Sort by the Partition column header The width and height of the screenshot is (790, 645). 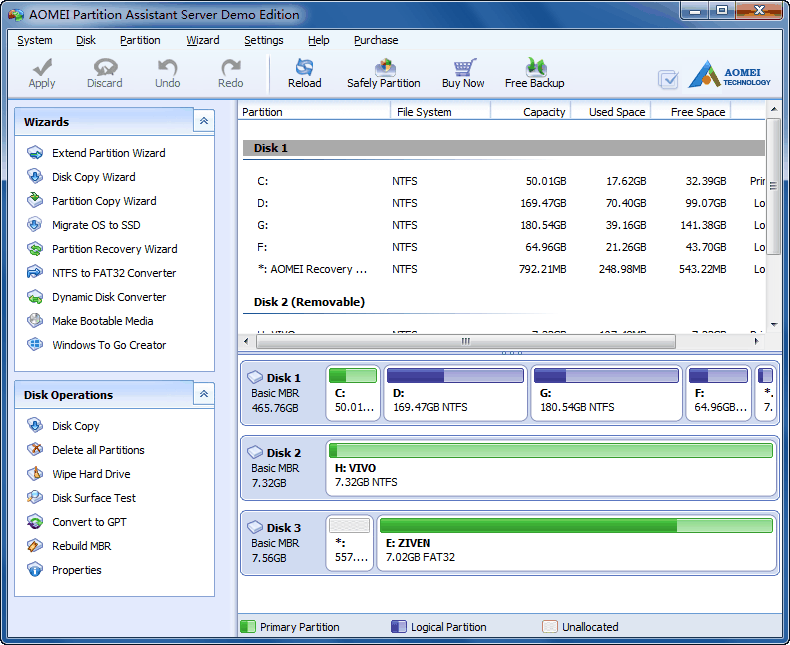click(314, 112)
